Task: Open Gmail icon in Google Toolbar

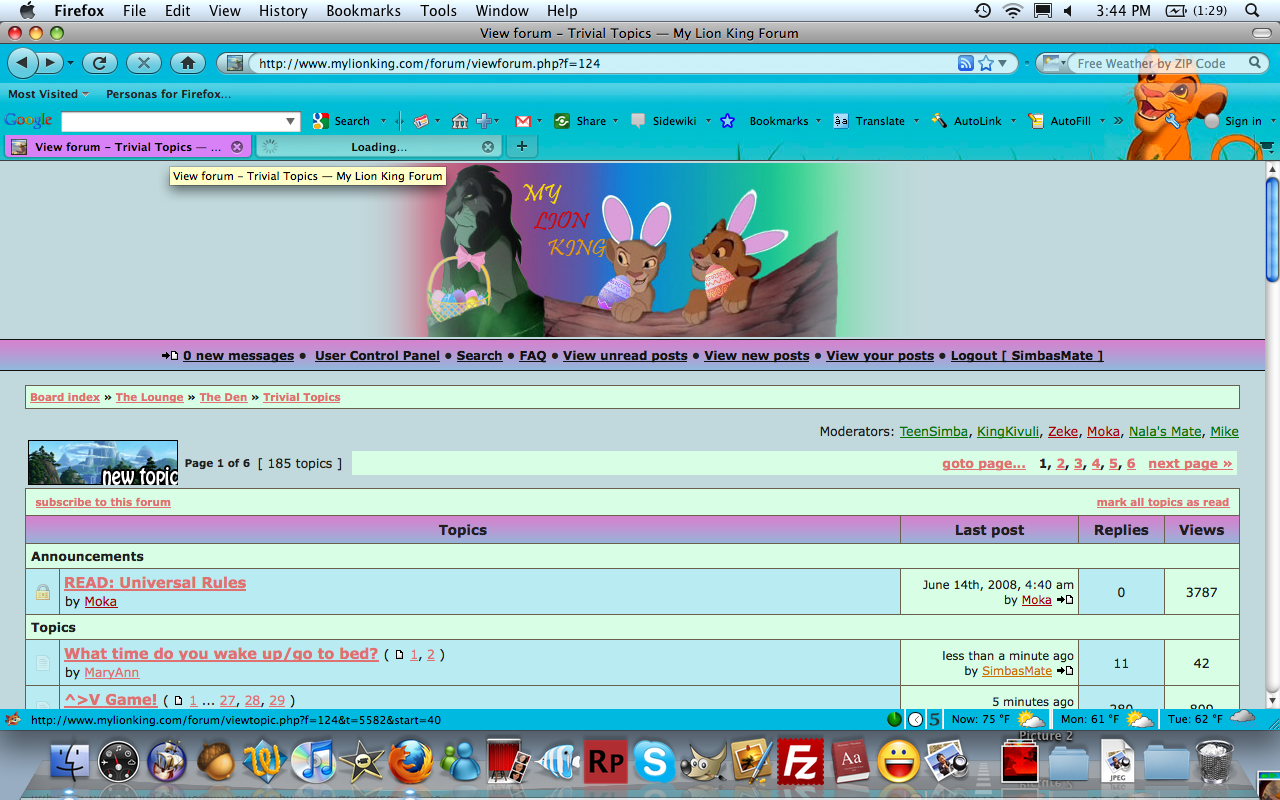Action: 522,121
